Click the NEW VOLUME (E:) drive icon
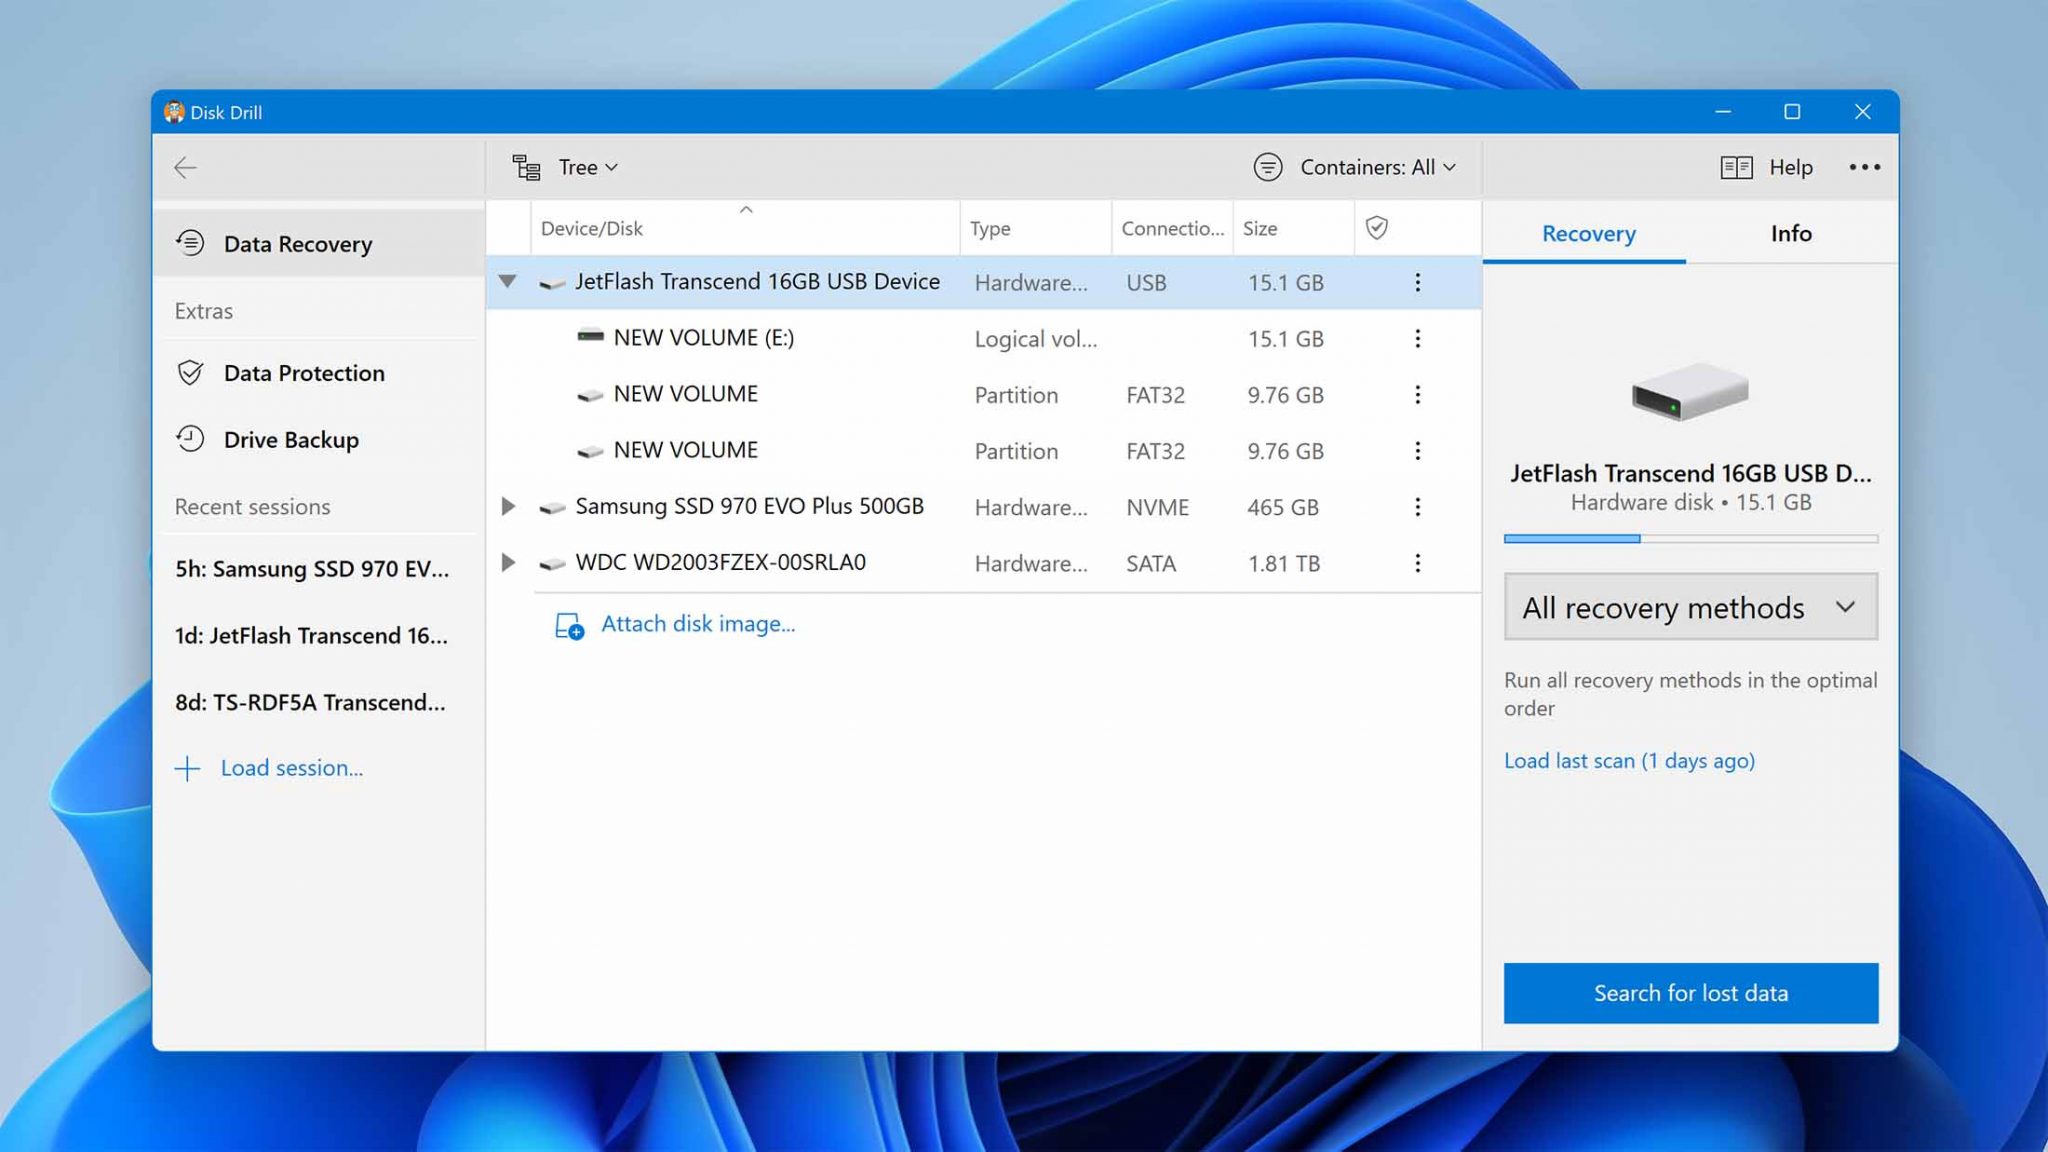 tap(590, 336)
